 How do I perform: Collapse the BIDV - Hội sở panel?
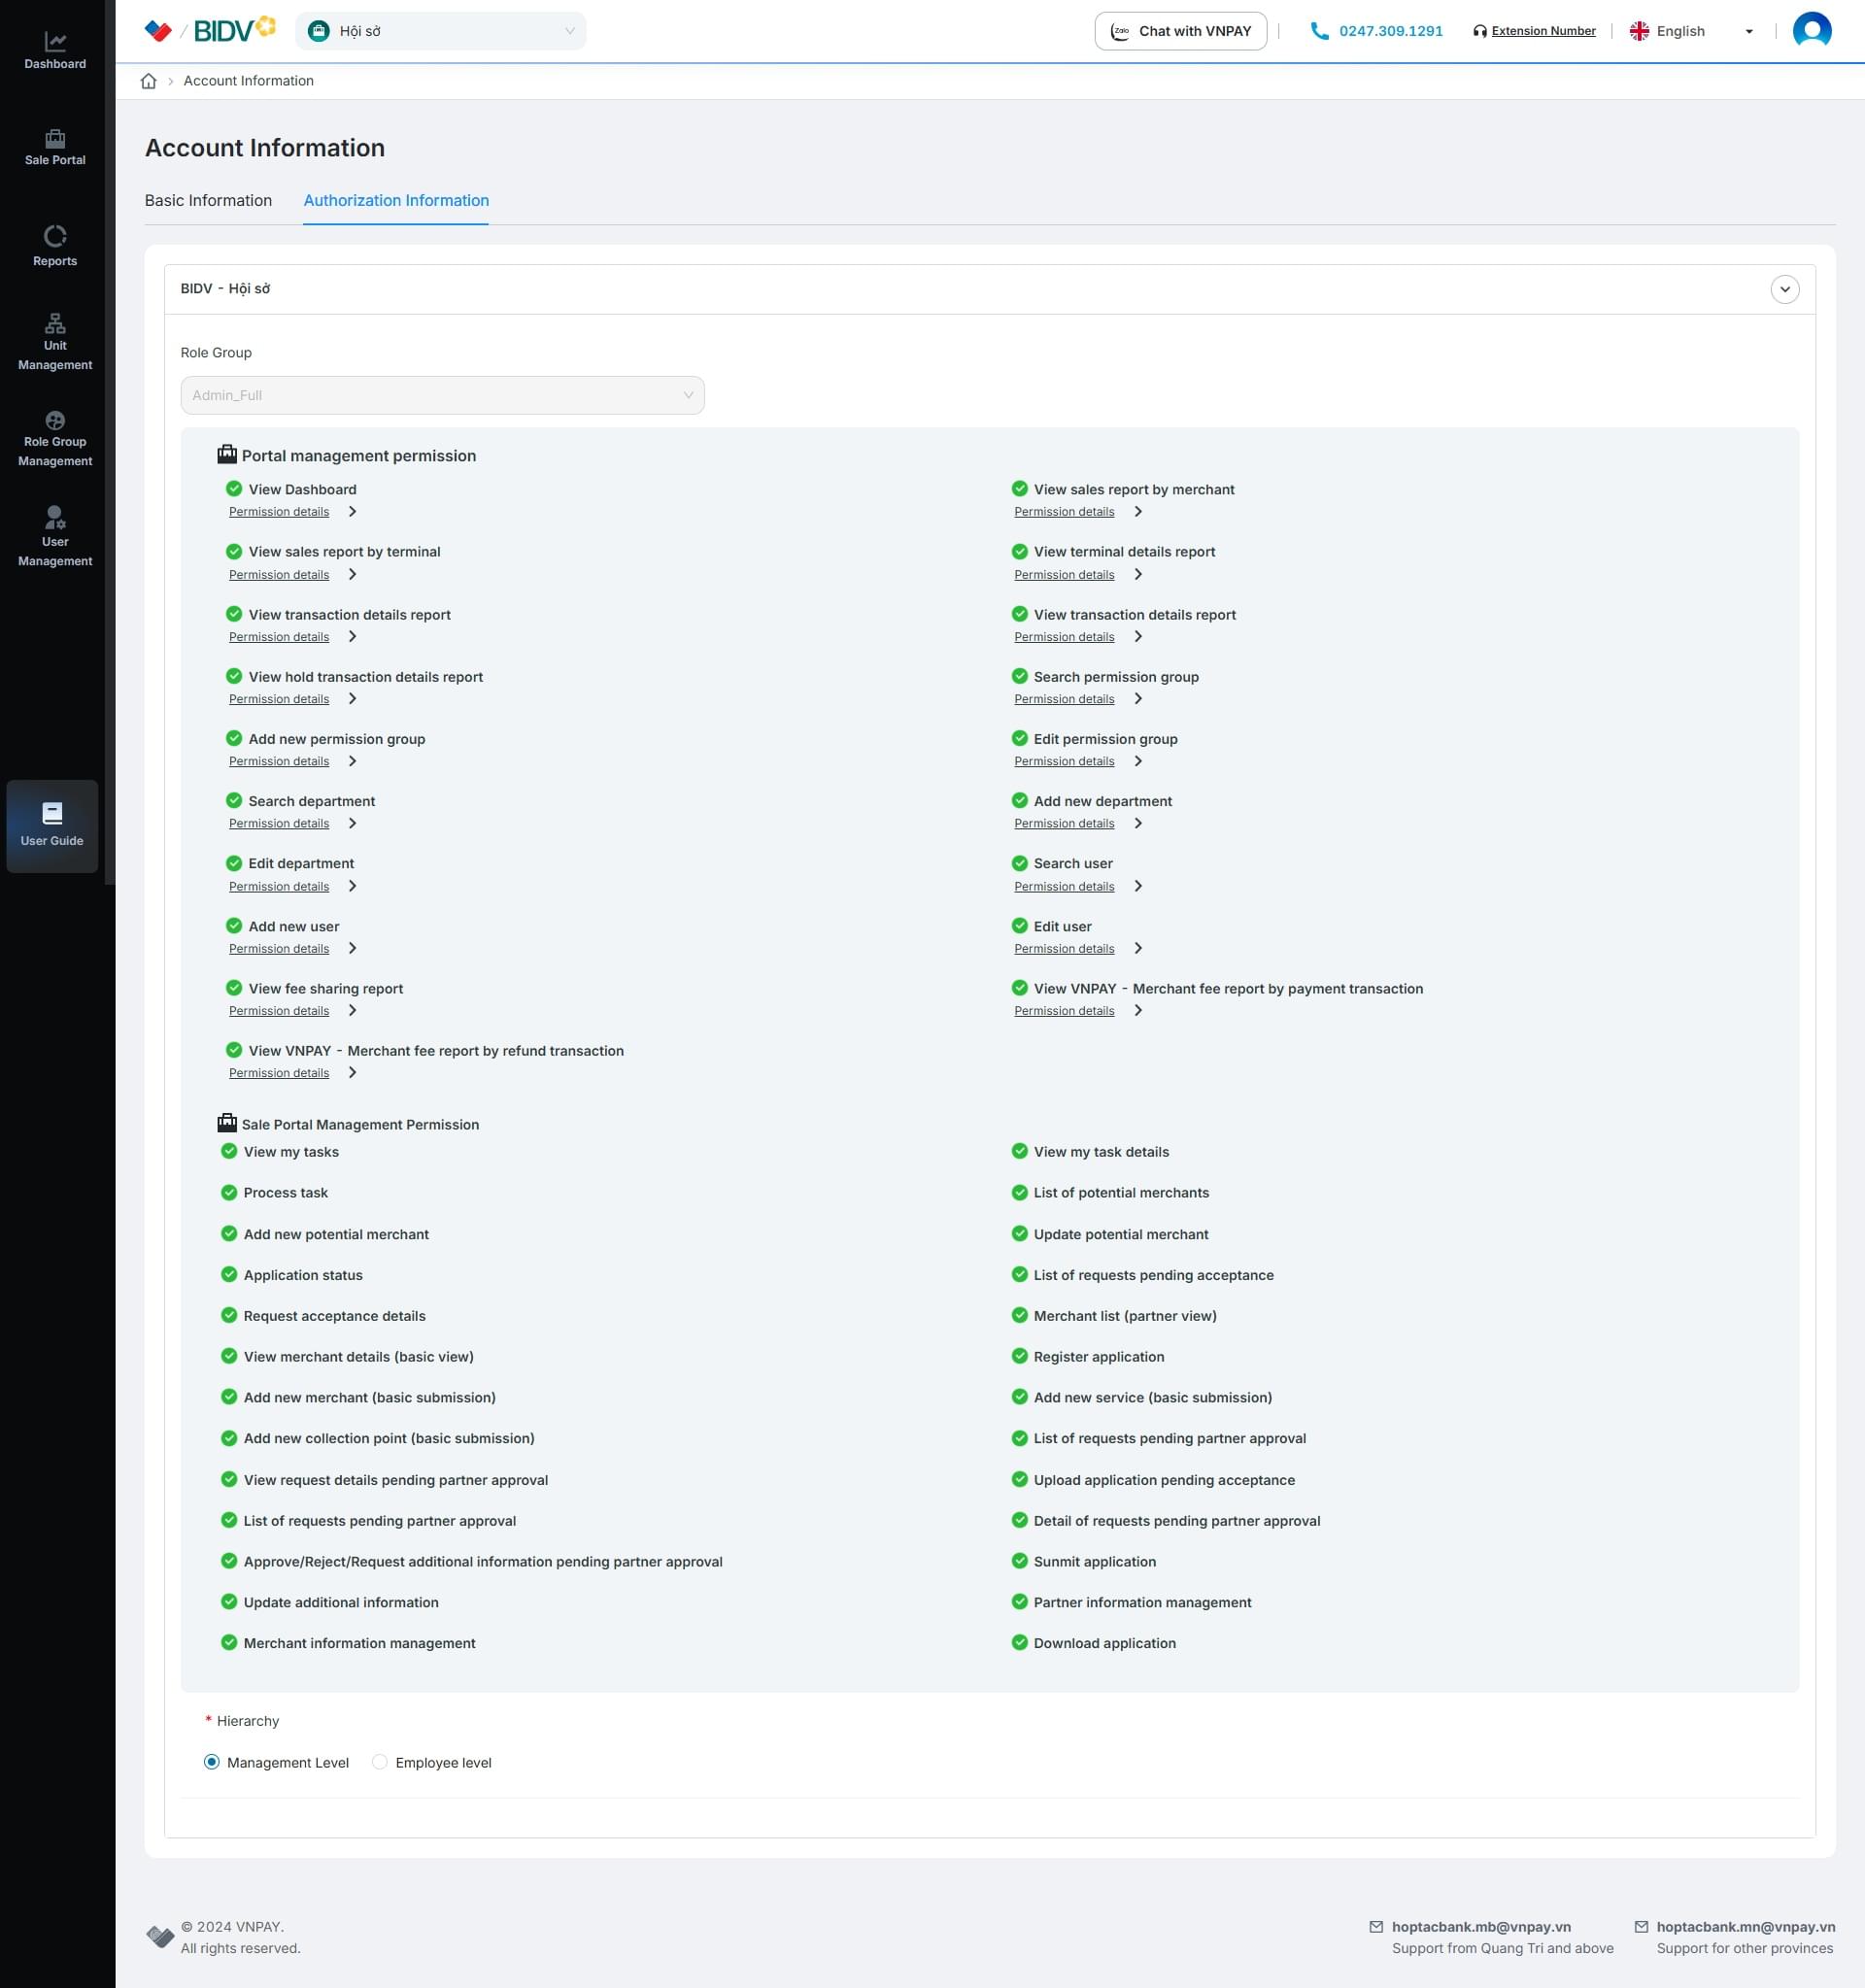click(1784, 289)
